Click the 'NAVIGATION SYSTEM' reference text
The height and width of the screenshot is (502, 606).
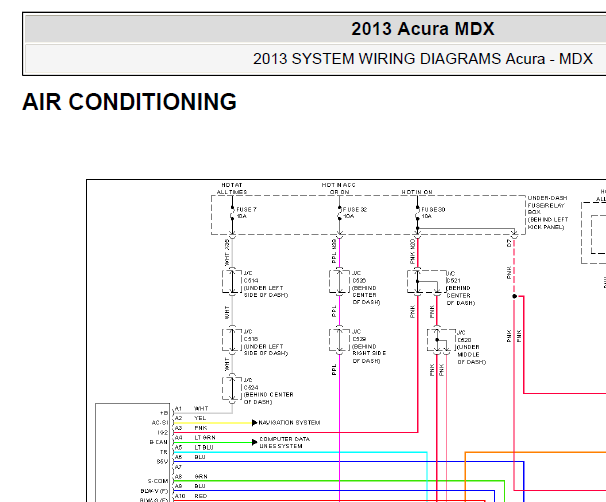point(289,423)
